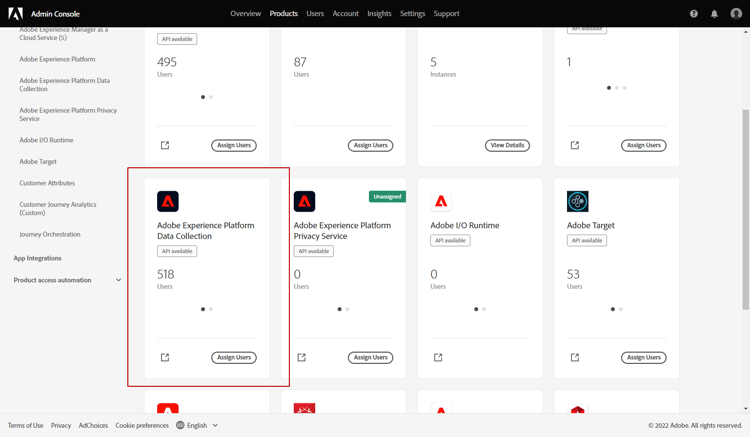Assign Users for Experience Platform Privacy Service
Screen dimensions: 750x437
pos(371,358)
